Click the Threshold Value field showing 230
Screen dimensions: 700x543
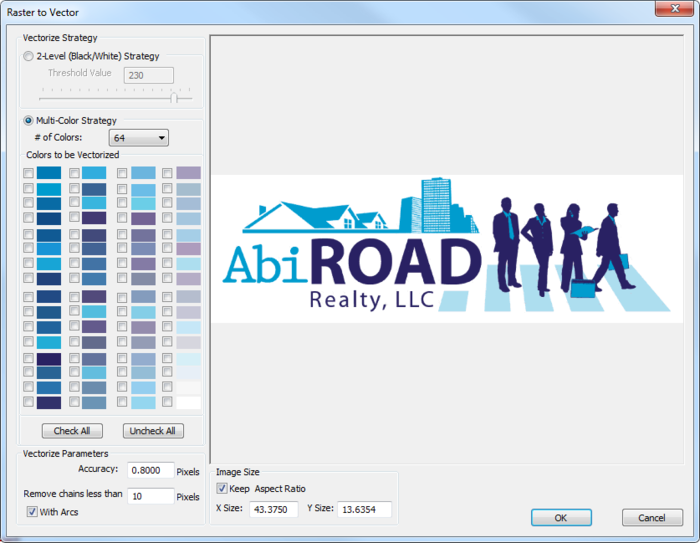149,75
